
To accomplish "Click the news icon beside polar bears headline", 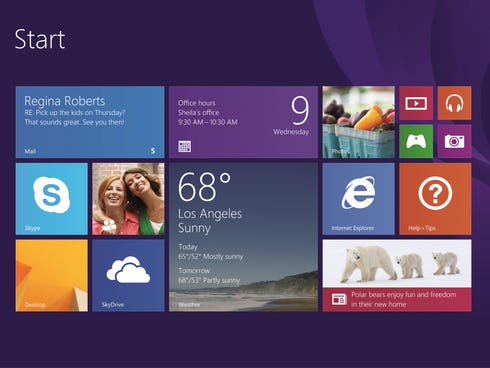I will coord(339,299).
